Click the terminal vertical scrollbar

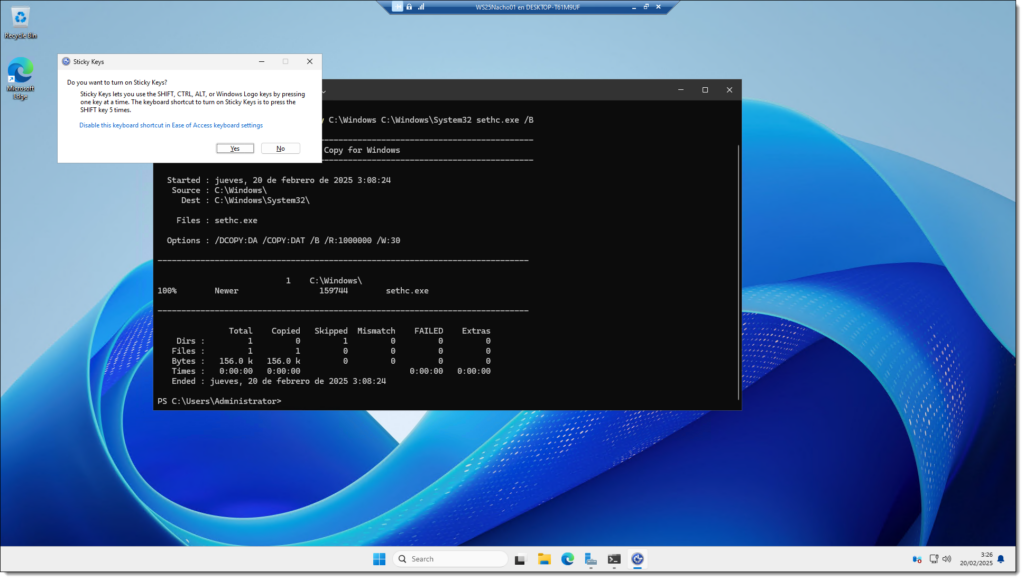(739, 271)
